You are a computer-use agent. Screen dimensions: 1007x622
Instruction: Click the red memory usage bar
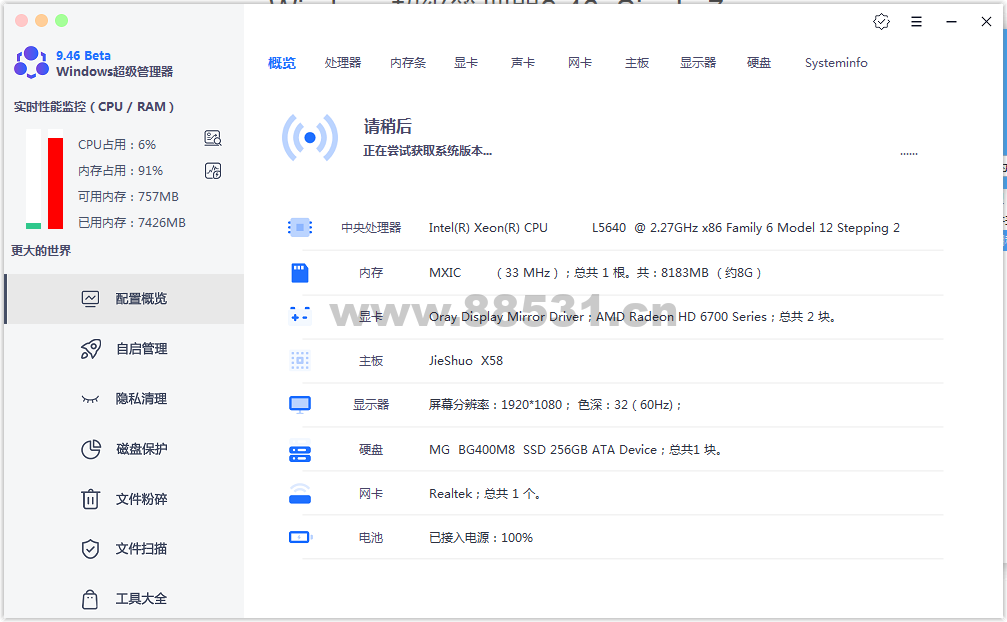(x=55, y=184)
